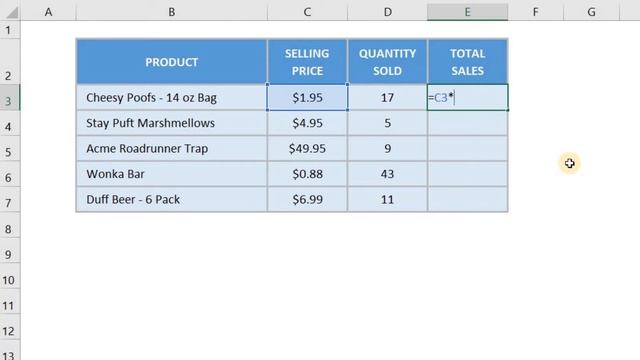
Task: Click quantity cell showing 5
Action: (387, 123)
